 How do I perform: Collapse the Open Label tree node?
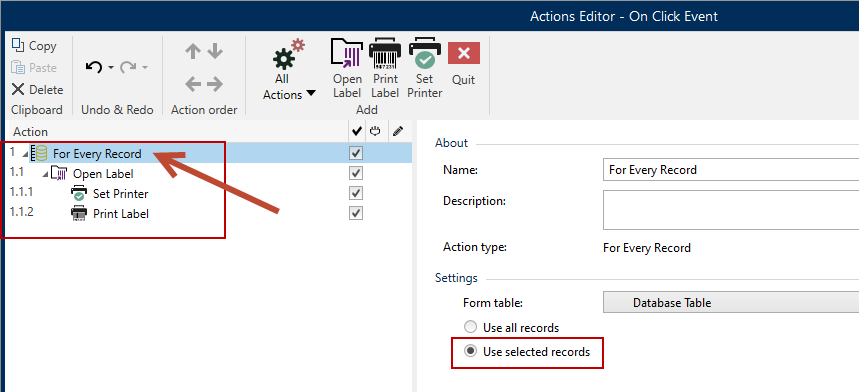point(45,175)
